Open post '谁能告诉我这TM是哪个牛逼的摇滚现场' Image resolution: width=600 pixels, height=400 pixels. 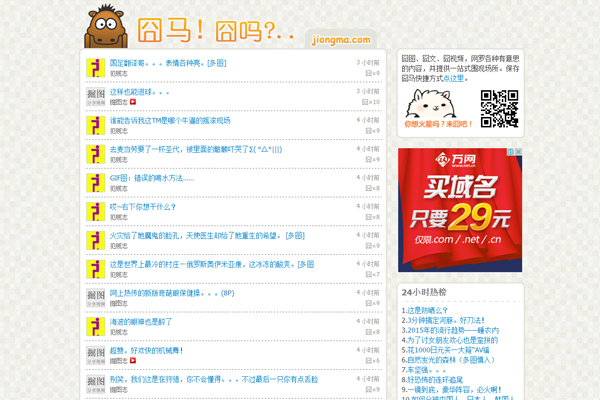point(170,120)
